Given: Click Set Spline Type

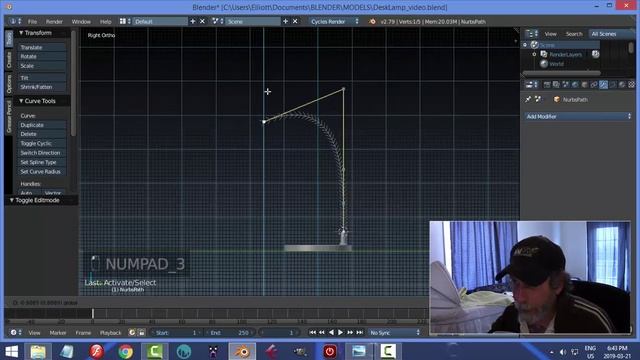Looking at the screenshot, I should point(42,162).
